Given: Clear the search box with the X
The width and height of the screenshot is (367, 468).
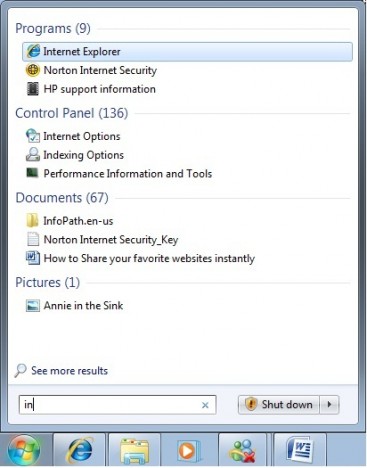Looking at the screenshot, I should click(x=205, y=405).
